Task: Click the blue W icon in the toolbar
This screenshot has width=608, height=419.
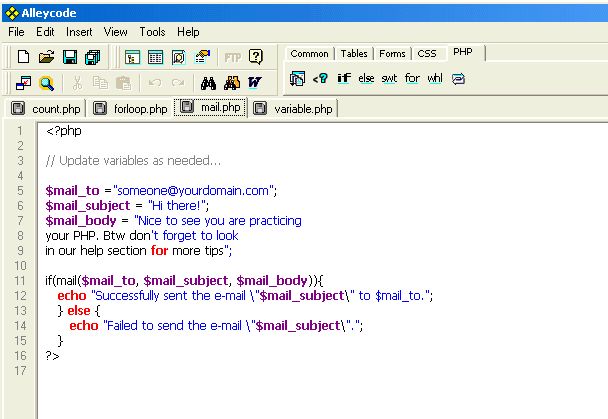Action: pos(255,83)
